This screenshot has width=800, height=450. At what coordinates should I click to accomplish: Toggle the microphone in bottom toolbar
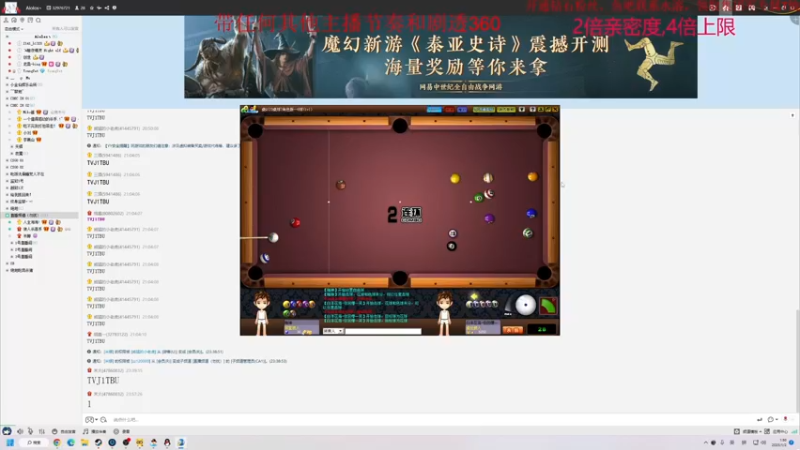tap(31, 431)
